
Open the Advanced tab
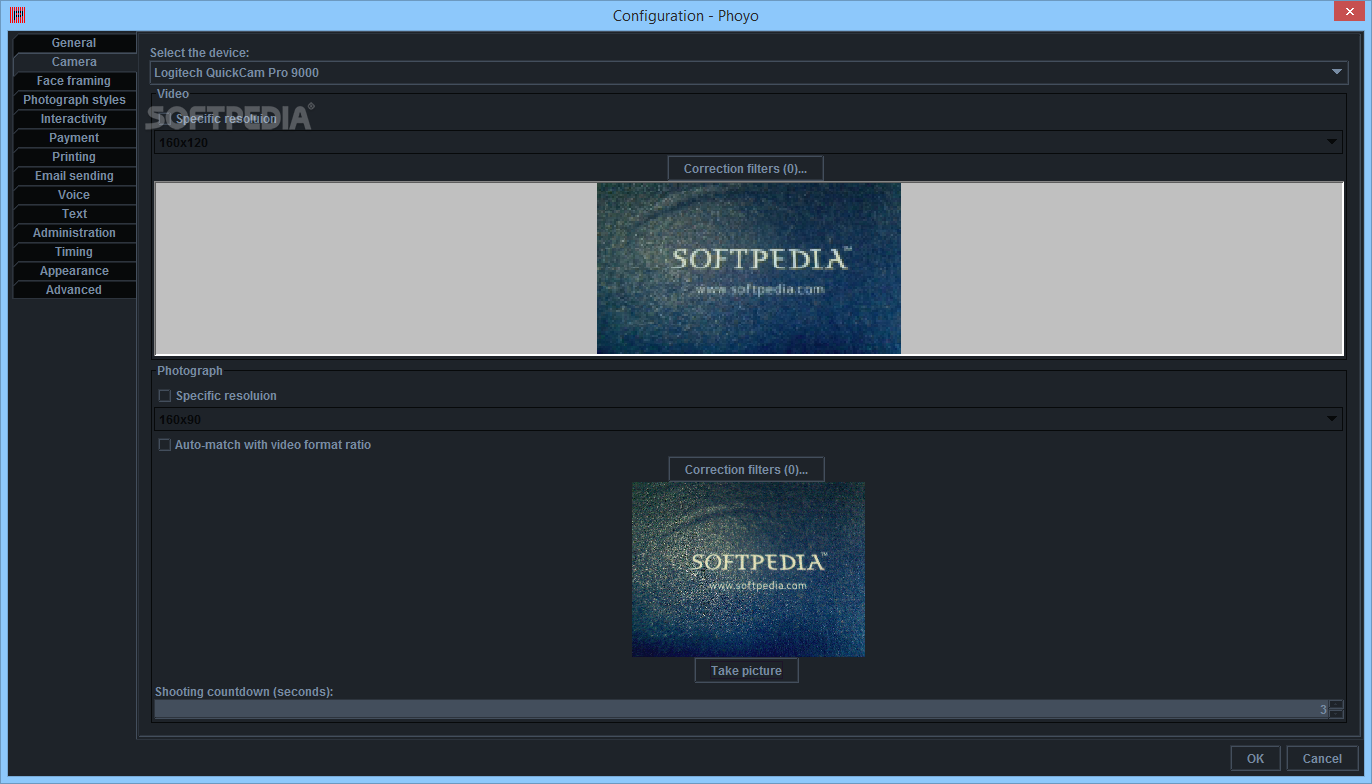click(x=74, y=290)
